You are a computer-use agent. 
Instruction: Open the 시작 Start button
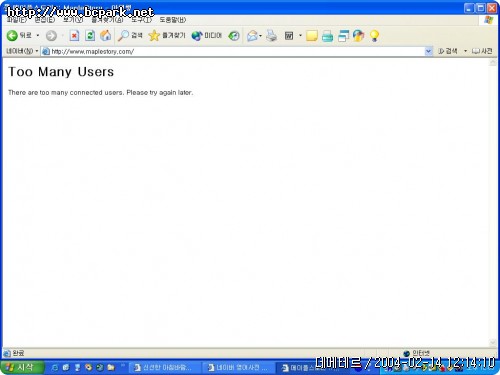coord(22,367)
